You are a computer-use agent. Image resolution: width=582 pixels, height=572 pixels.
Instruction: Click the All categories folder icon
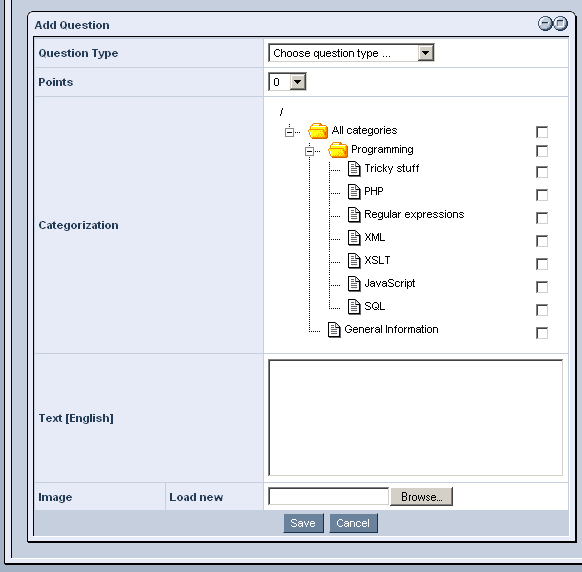pyautogui.click(x=318, y=131)
